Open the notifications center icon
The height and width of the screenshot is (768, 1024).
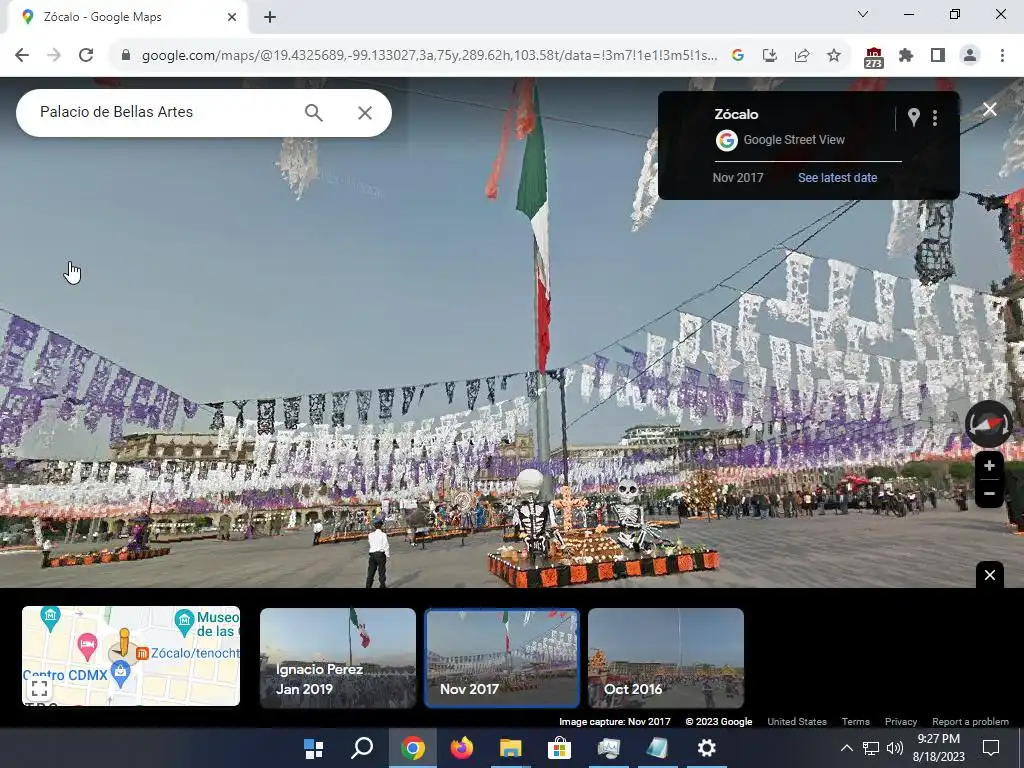991,748
